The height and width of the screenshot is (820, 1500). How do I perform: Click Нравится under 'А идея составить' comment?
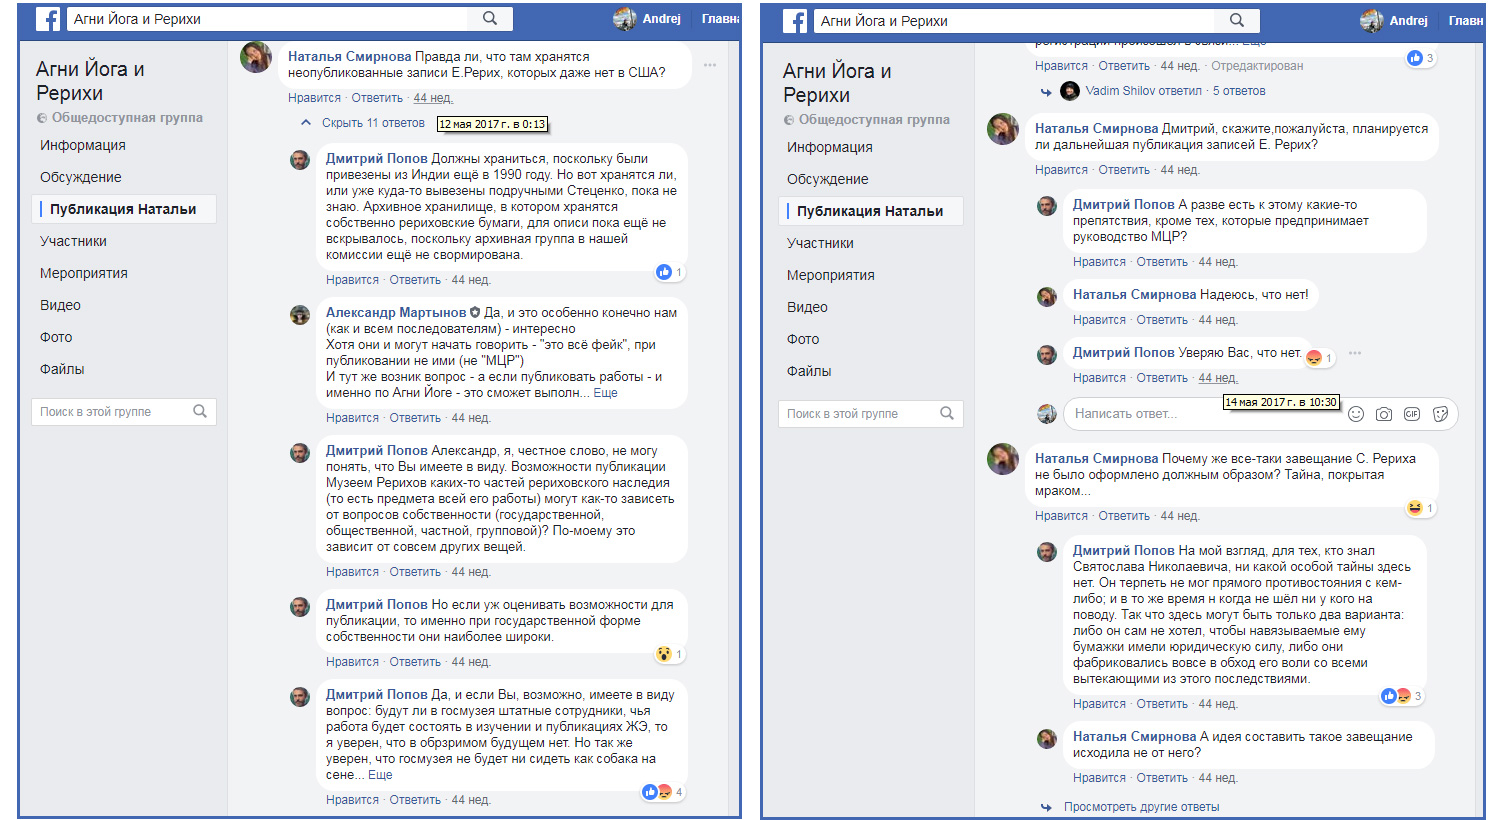(1099, 778)
